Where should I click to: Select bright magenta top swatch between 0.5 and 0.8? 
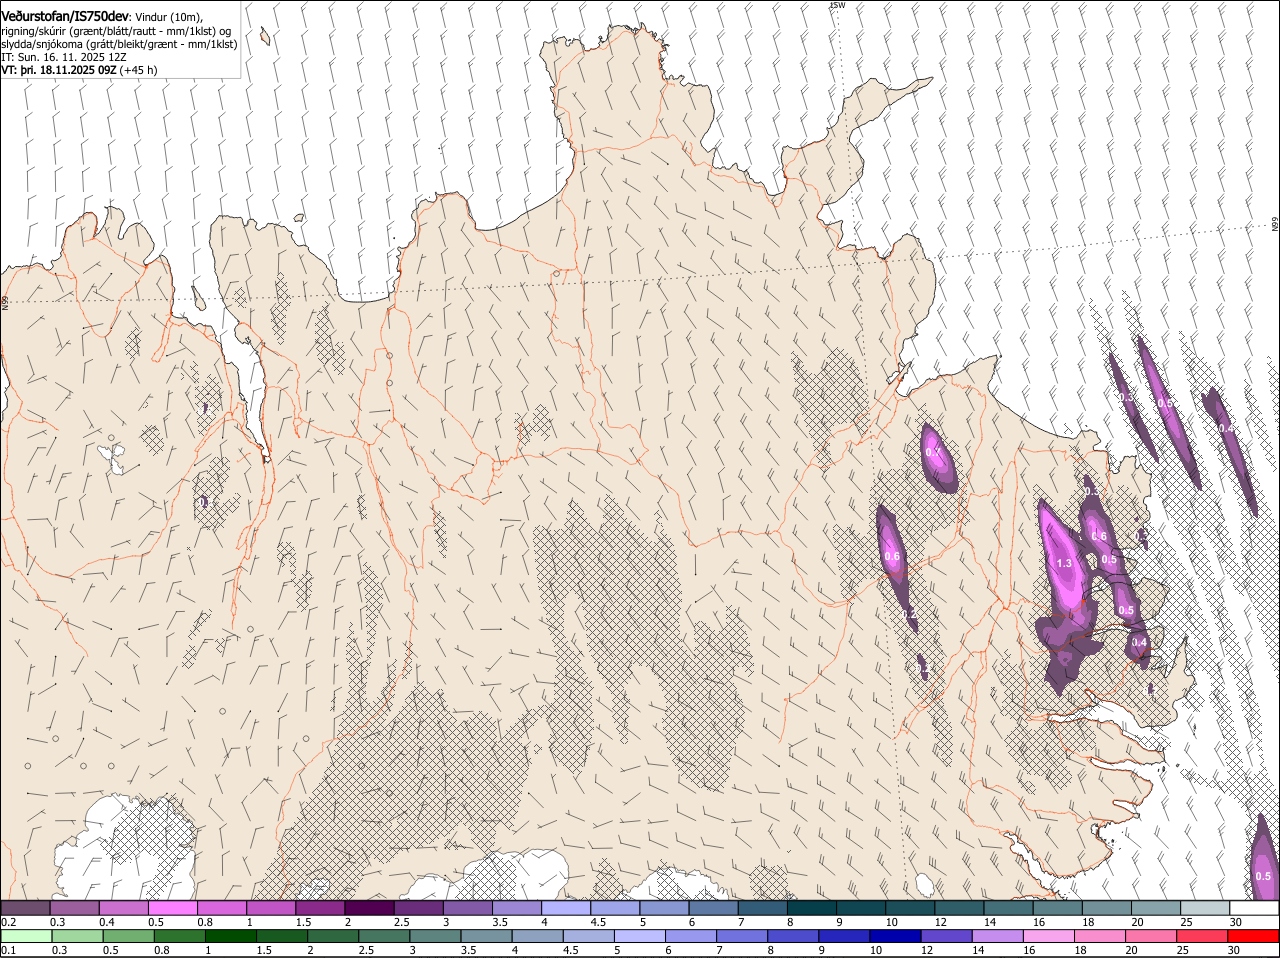coord(173,907)
